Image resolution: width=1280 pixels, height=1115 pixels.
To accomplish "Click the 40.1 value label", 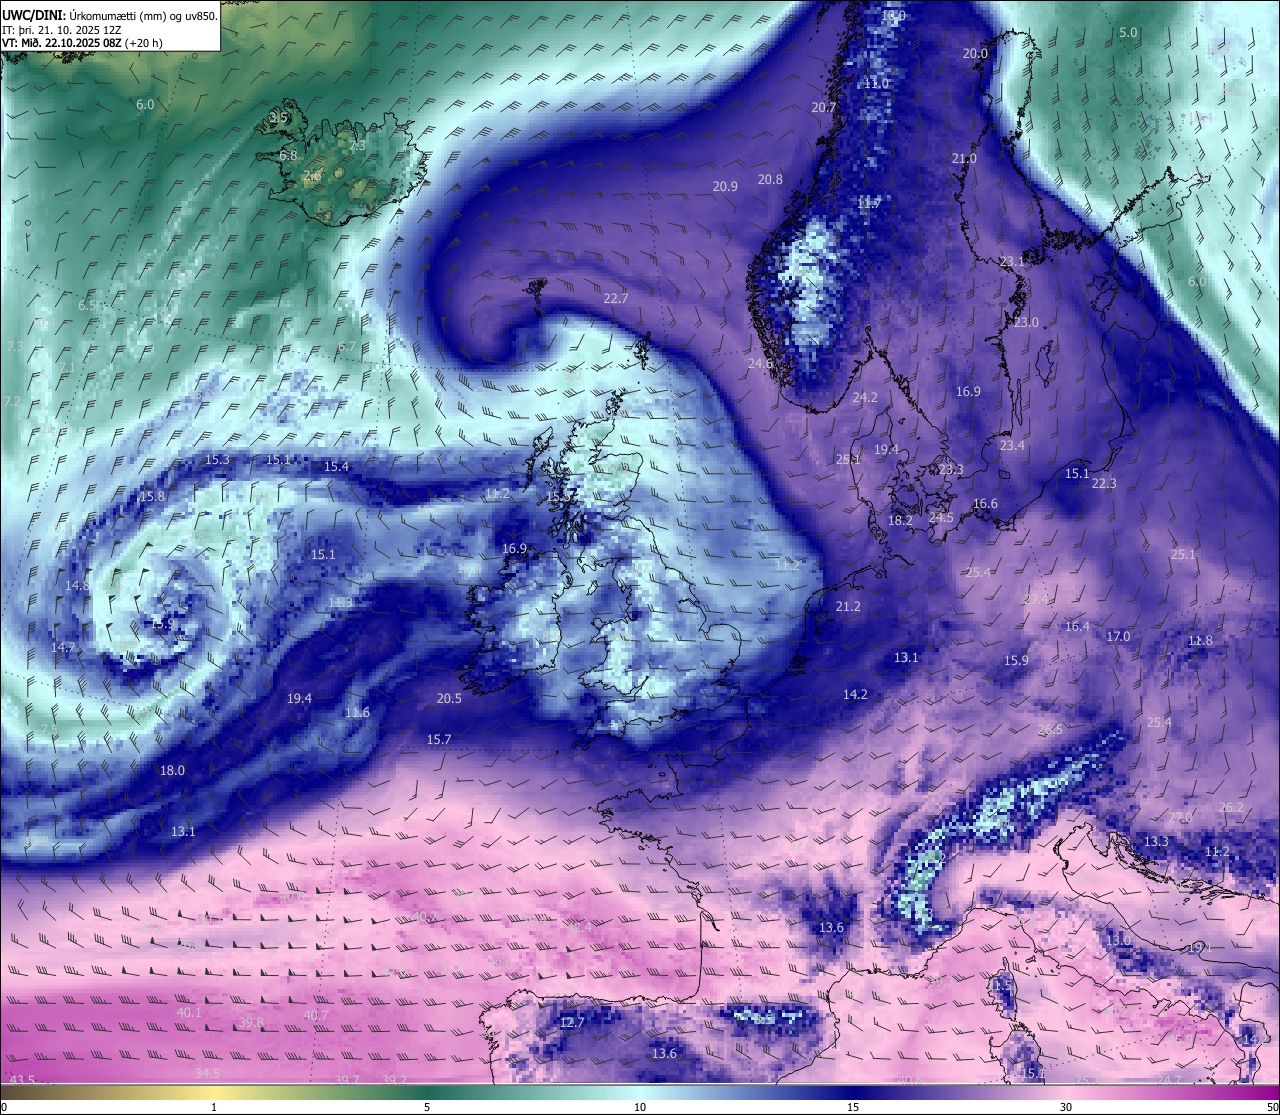I will pyautogui.click(x=189, y=1012).
